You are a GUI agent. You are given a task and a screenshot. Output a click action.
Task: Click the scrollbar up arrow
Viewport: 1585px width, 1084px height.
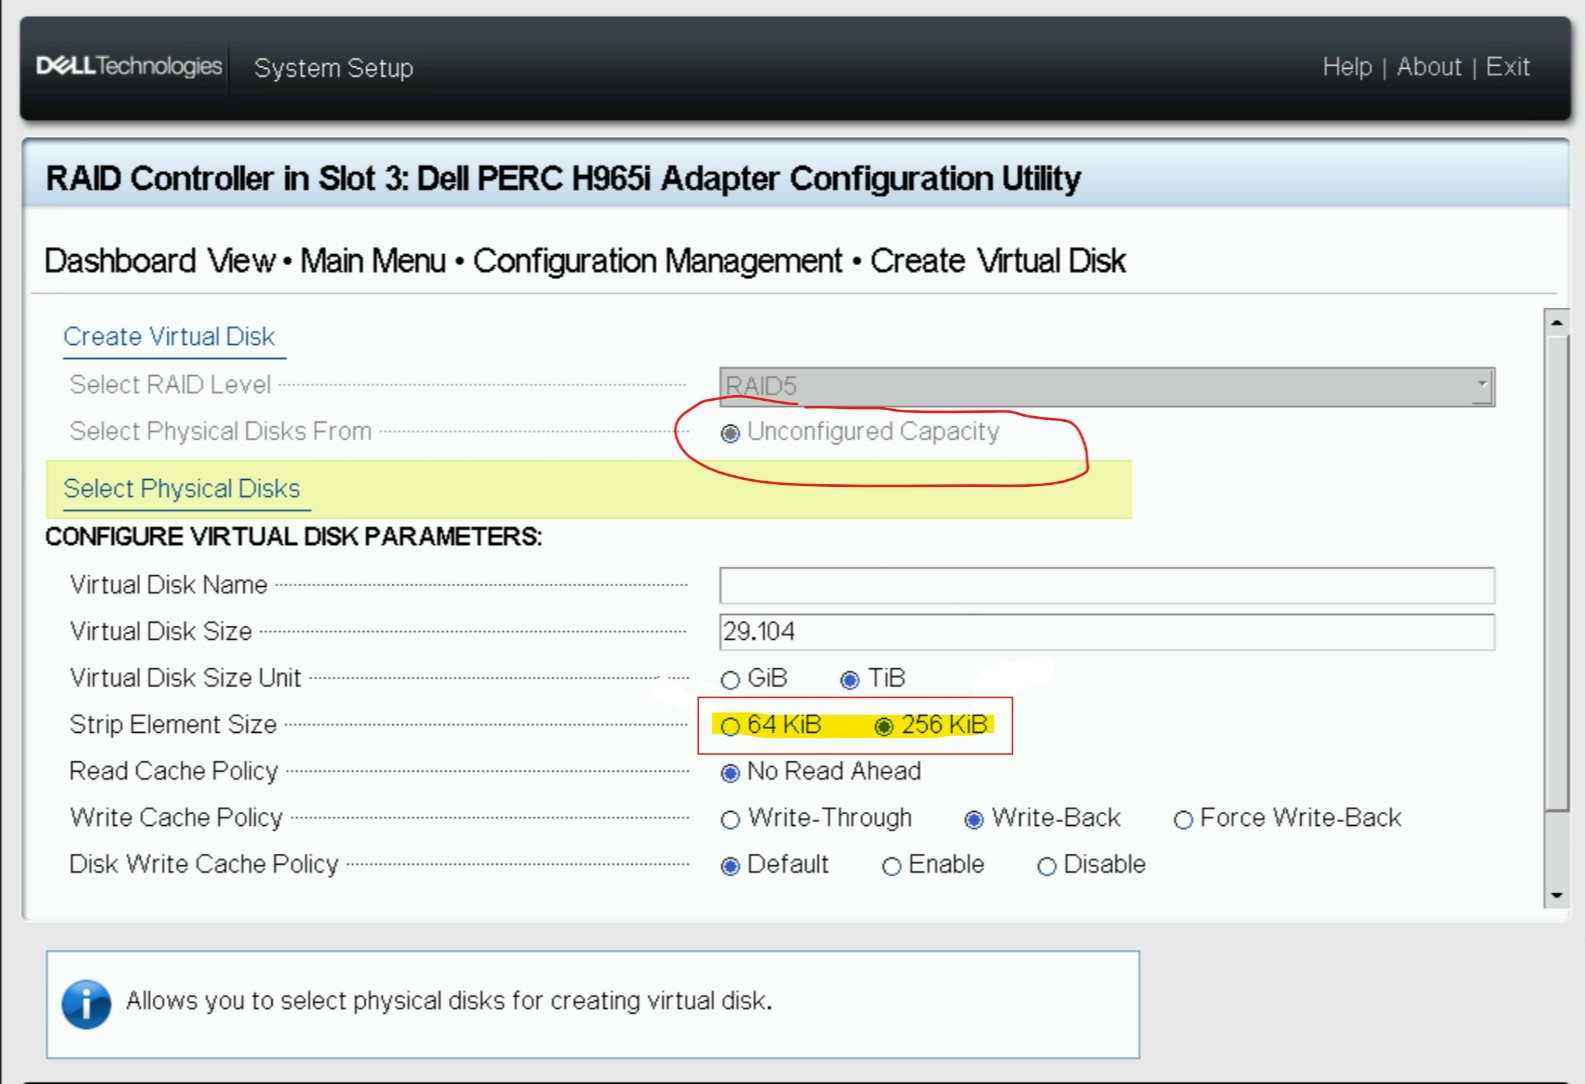1557,322
